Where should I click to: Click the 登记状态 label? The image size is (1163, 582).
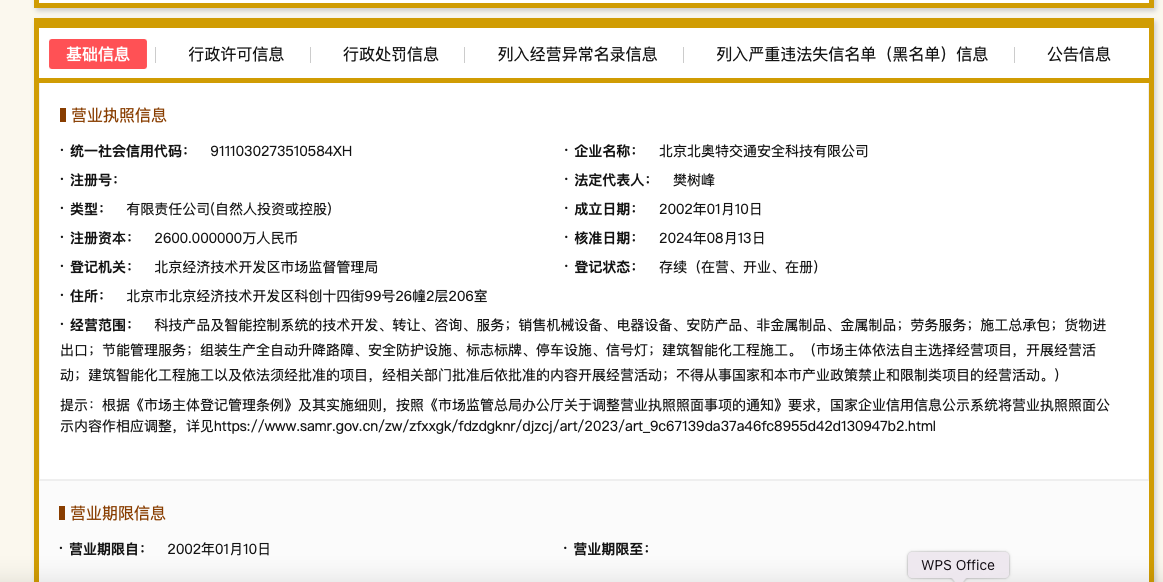[605, 268]
